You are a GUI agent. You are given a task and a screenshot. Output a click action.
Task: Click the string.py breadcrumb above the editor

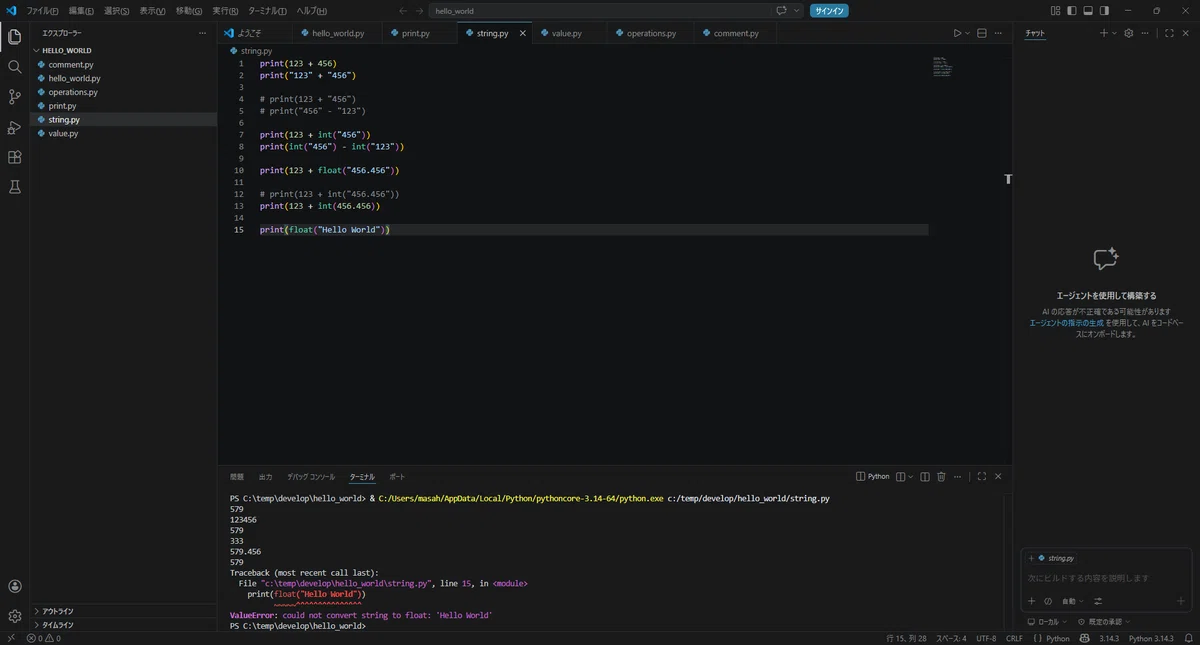[251, 50]
